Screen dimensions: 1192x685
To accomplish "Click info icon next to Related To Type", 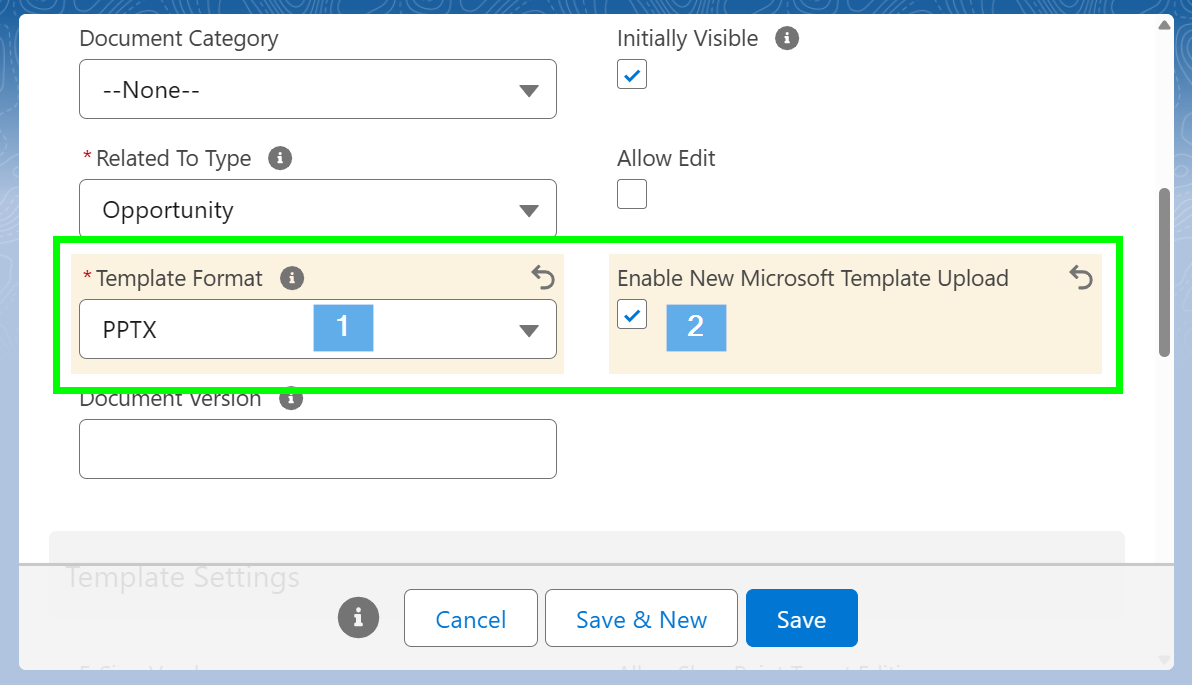I will pos(281,158).
